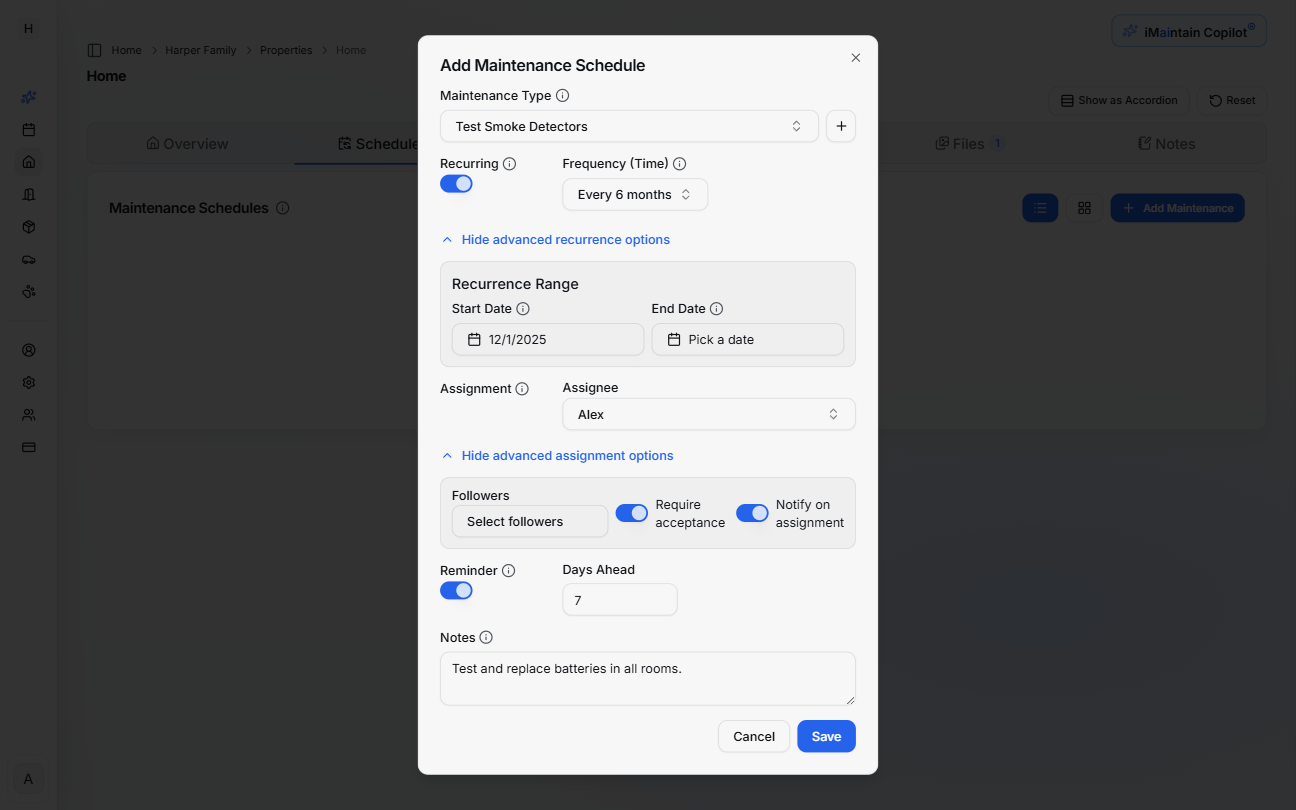Open the Notes tab
1296x810 pixels.
pyautogui.click(x=1165, y=143)
